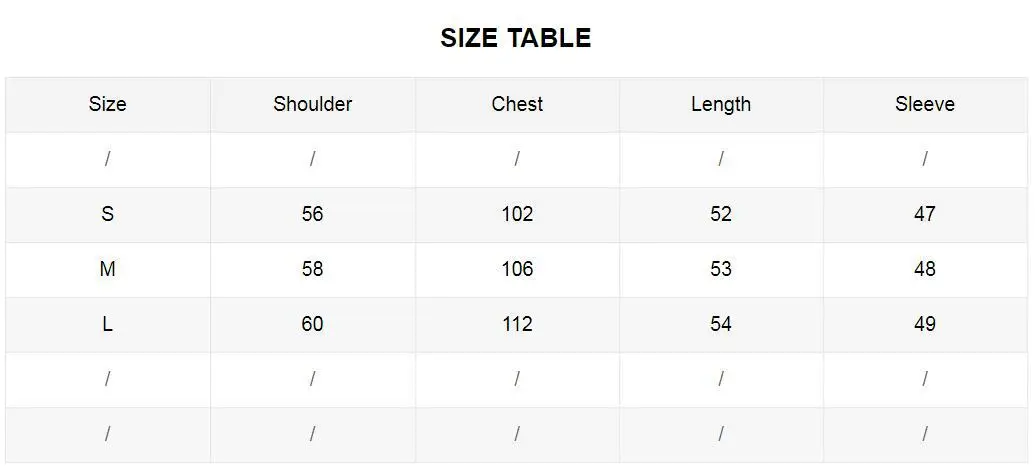
Task: Click the S size row label
Action: click(x=108, y=214)
